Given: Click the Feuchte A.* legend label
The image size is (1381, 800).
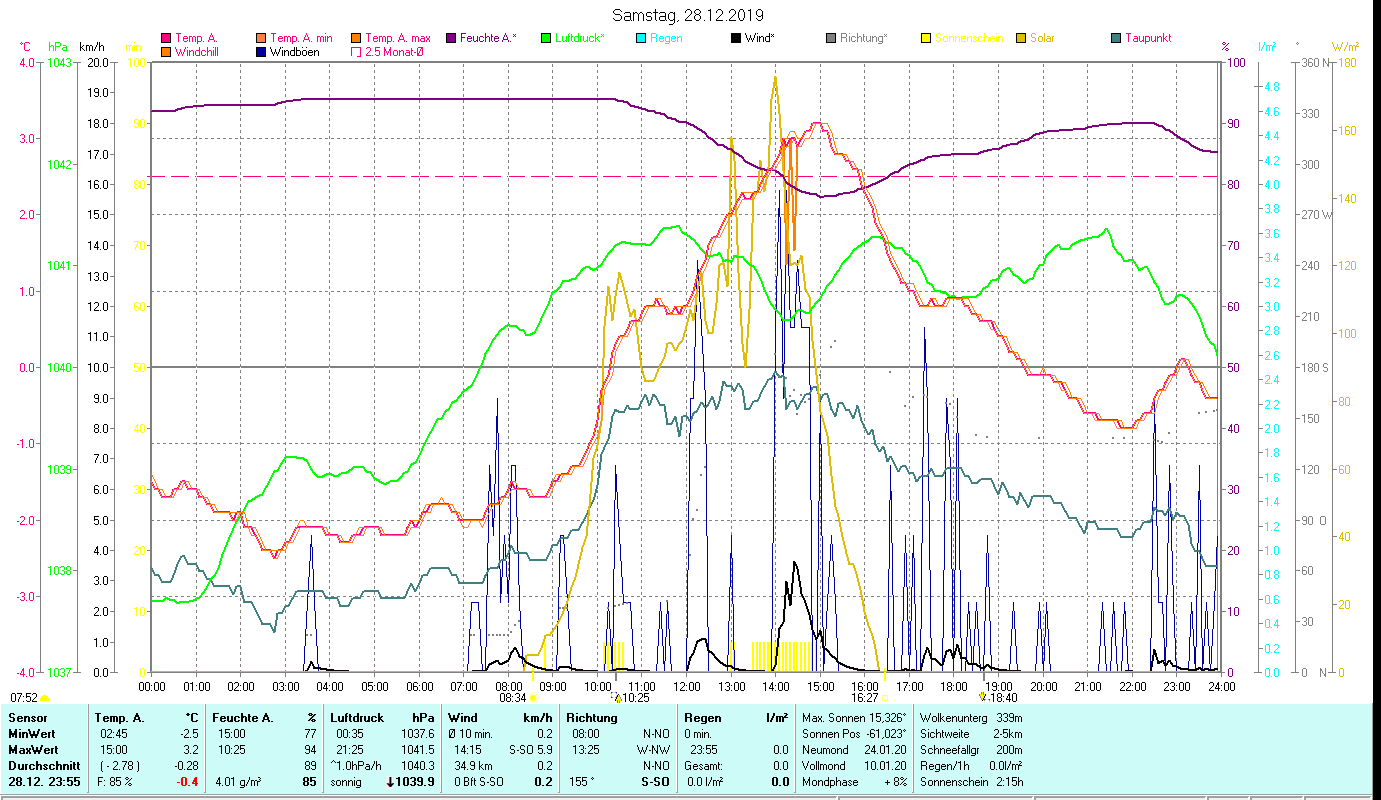Looking at the screenshot, I should pos(489,38).
